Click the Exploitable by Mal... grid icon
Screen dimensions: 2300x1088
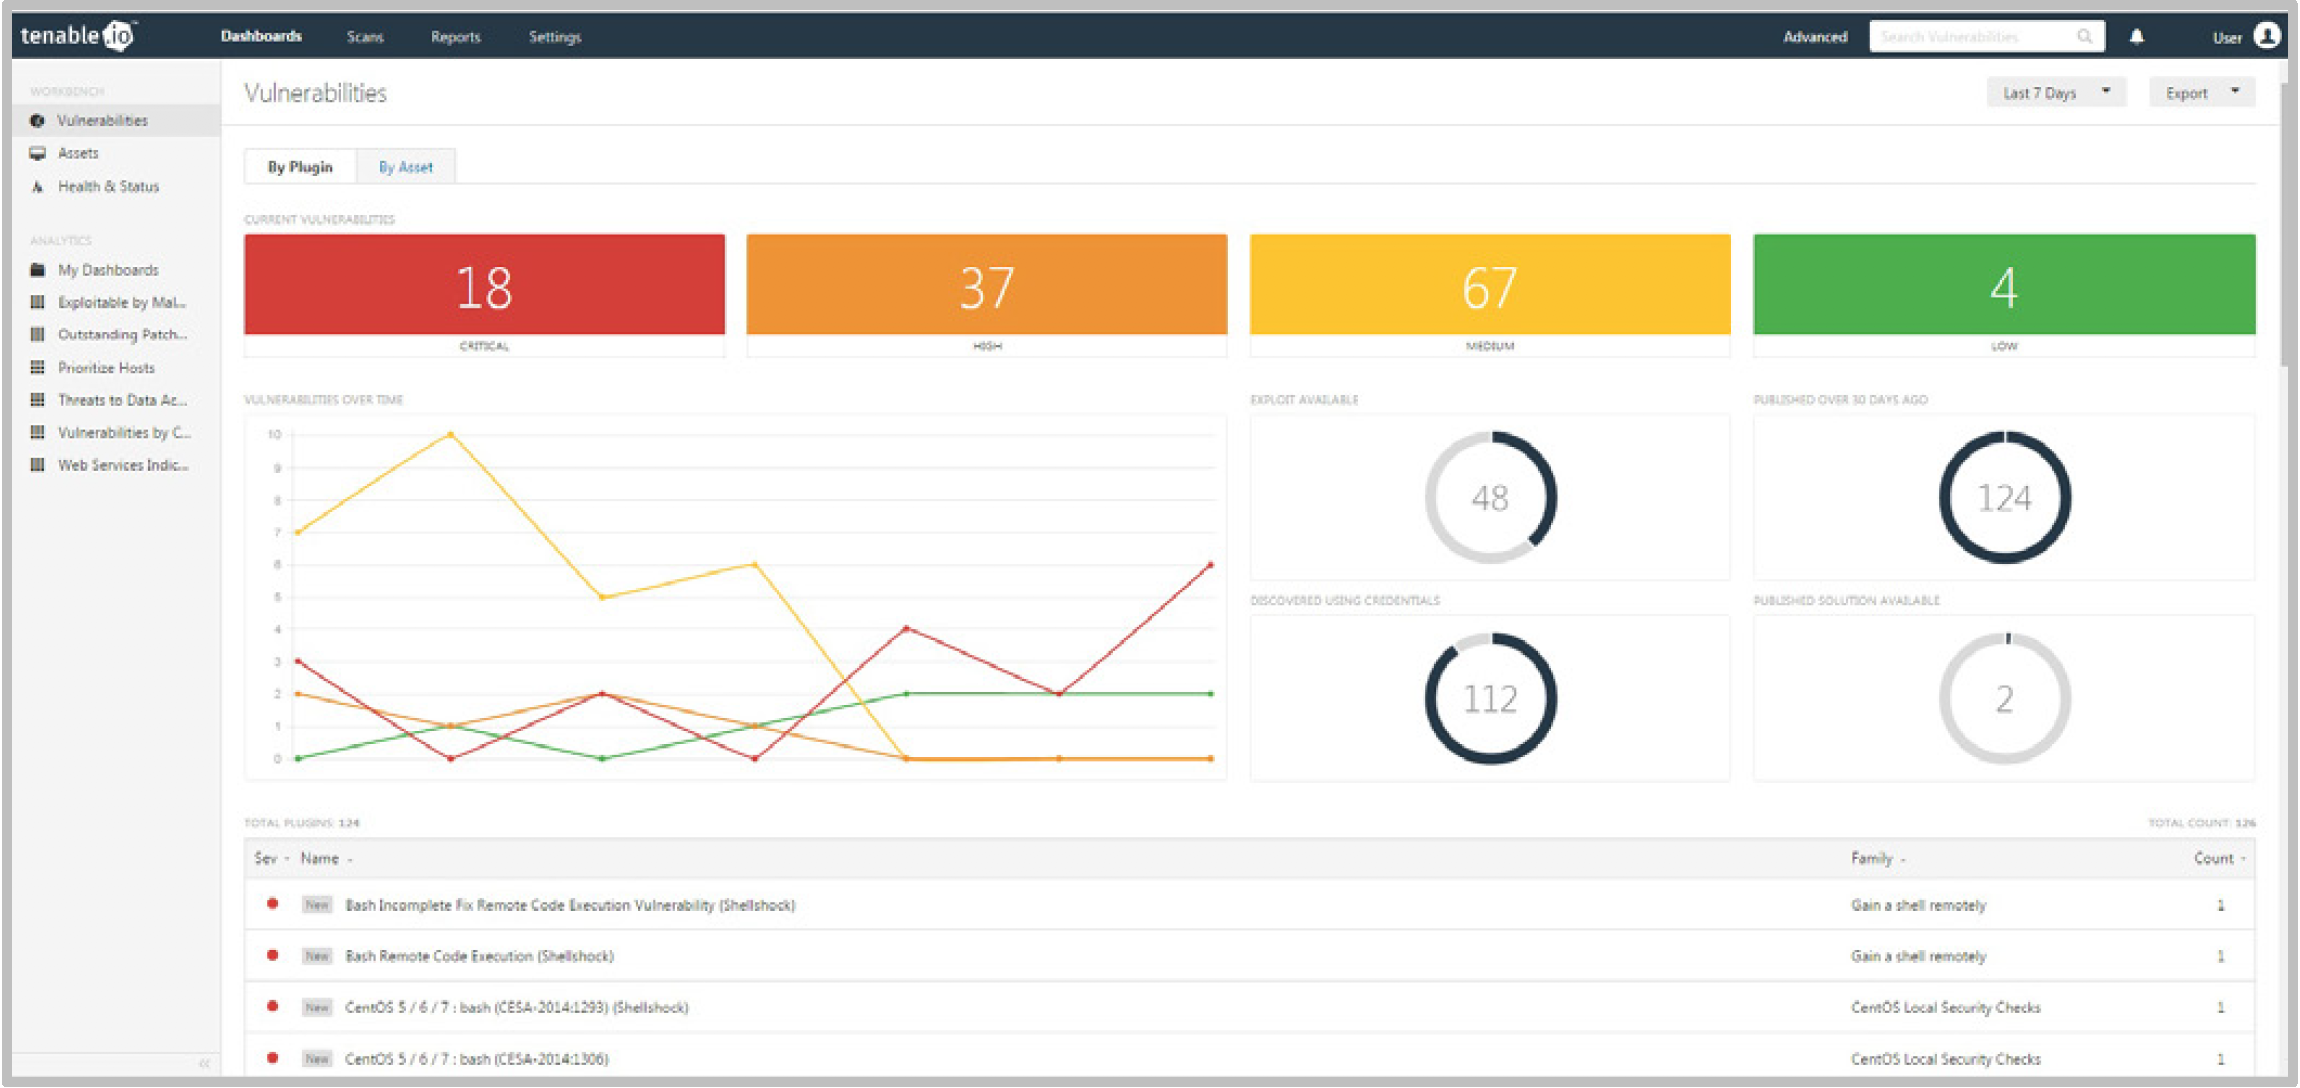pyautogui.click(x=37, y=302)
